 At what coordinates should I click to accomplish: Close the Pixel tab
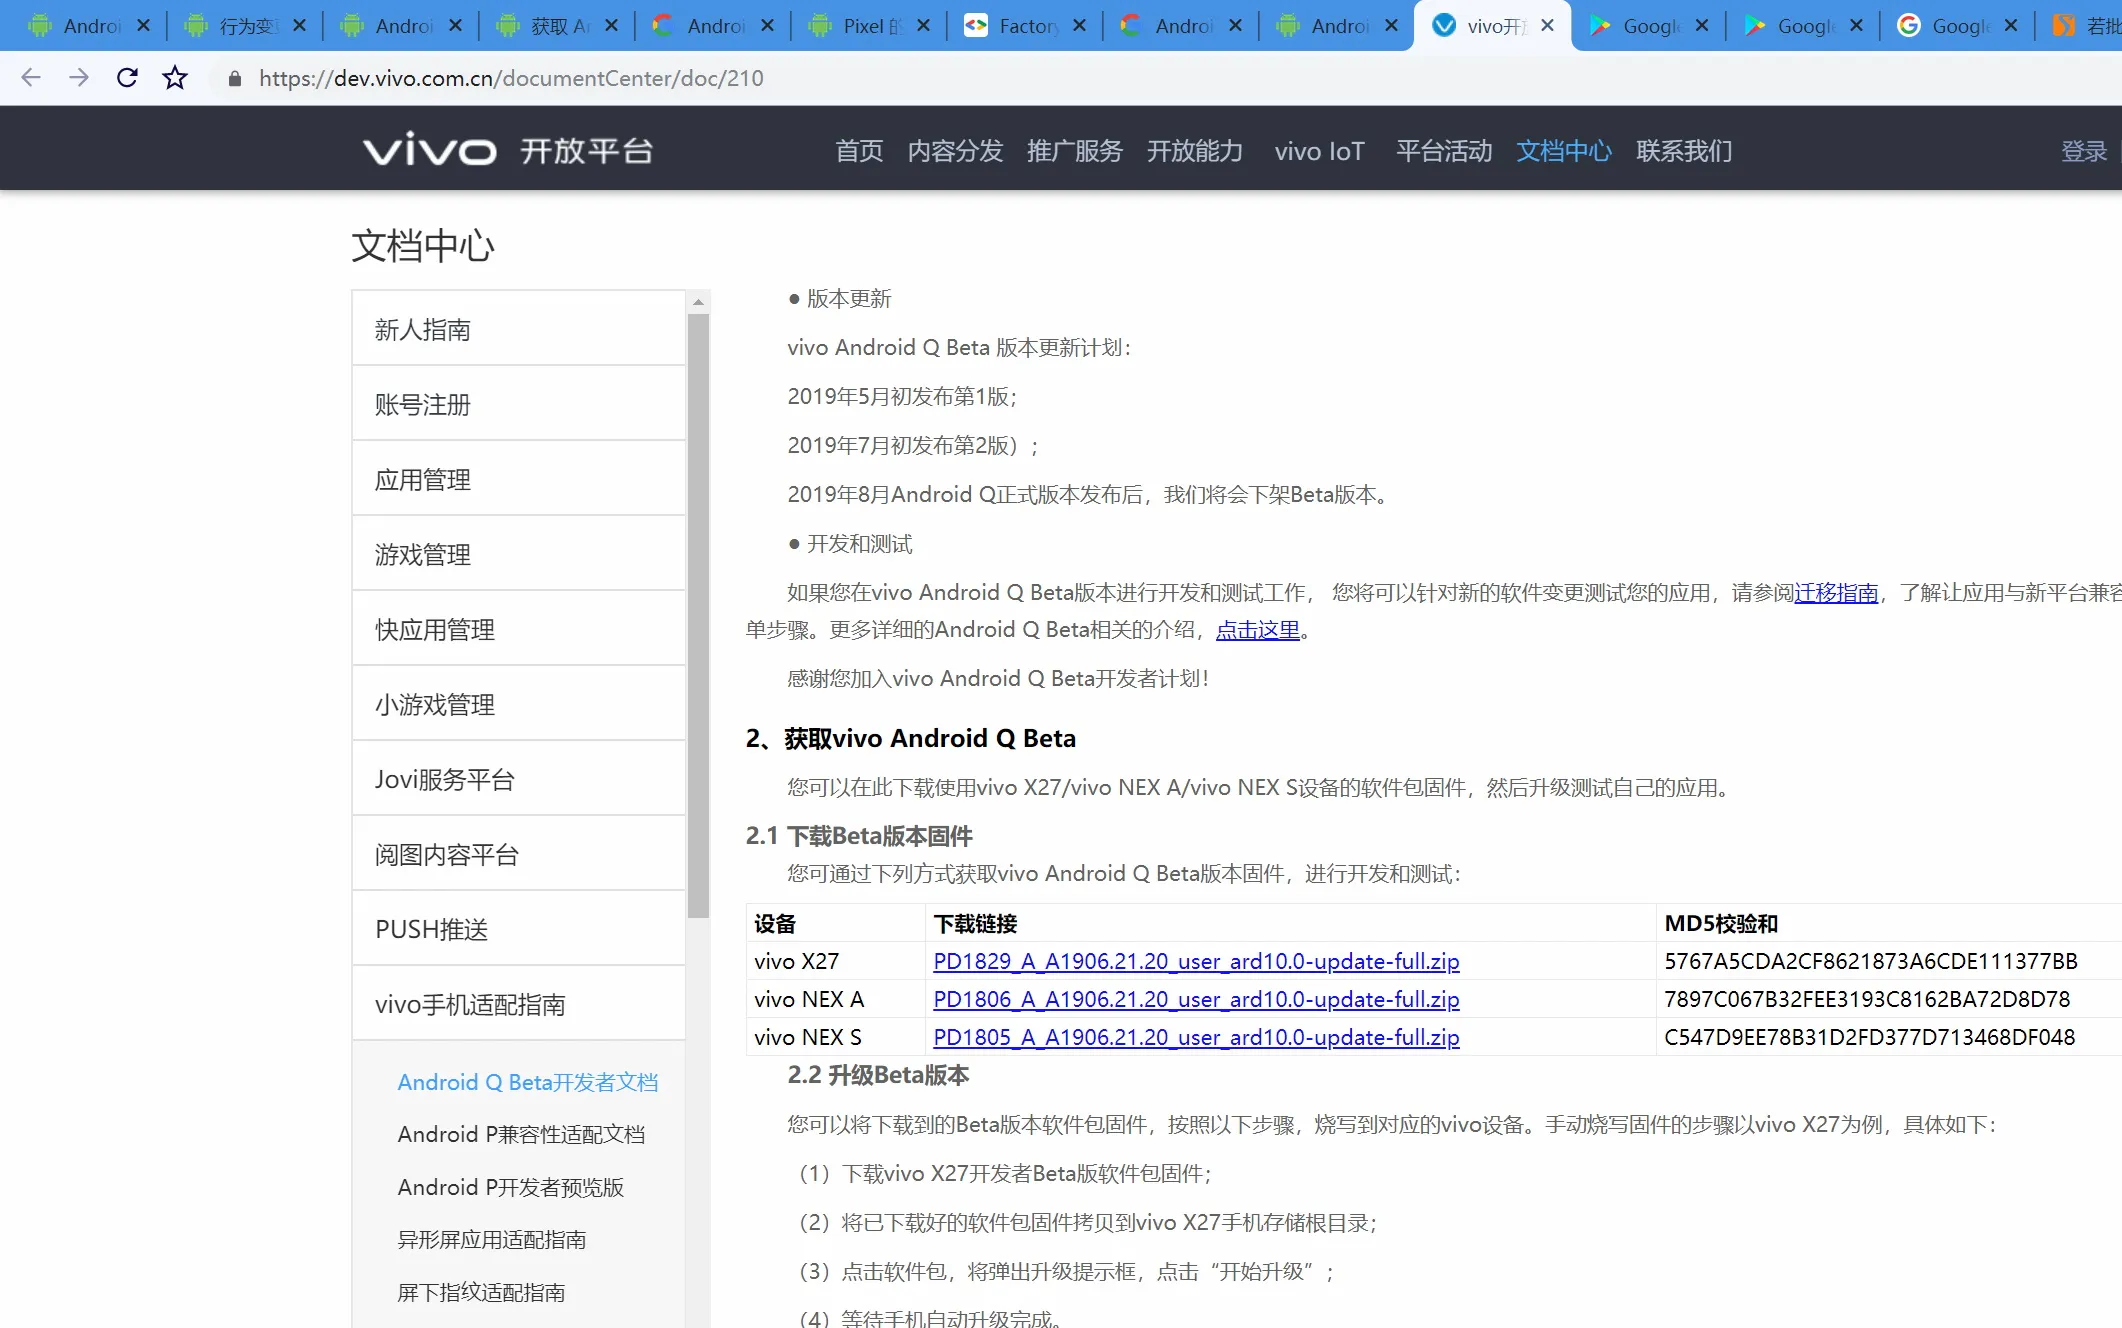923,26
